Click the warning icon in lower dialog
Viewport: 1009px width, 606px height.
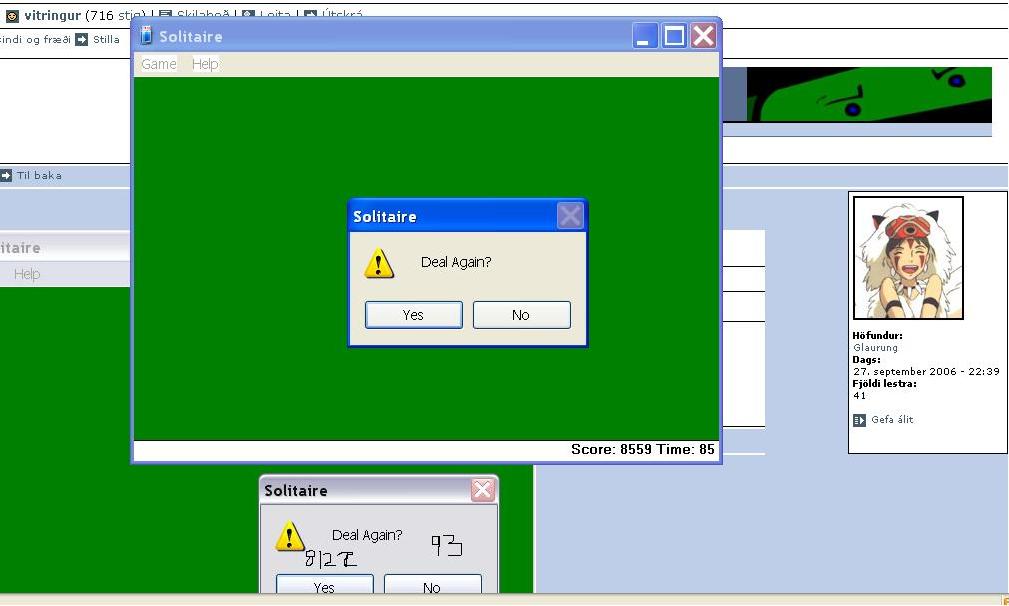[290, 536]
